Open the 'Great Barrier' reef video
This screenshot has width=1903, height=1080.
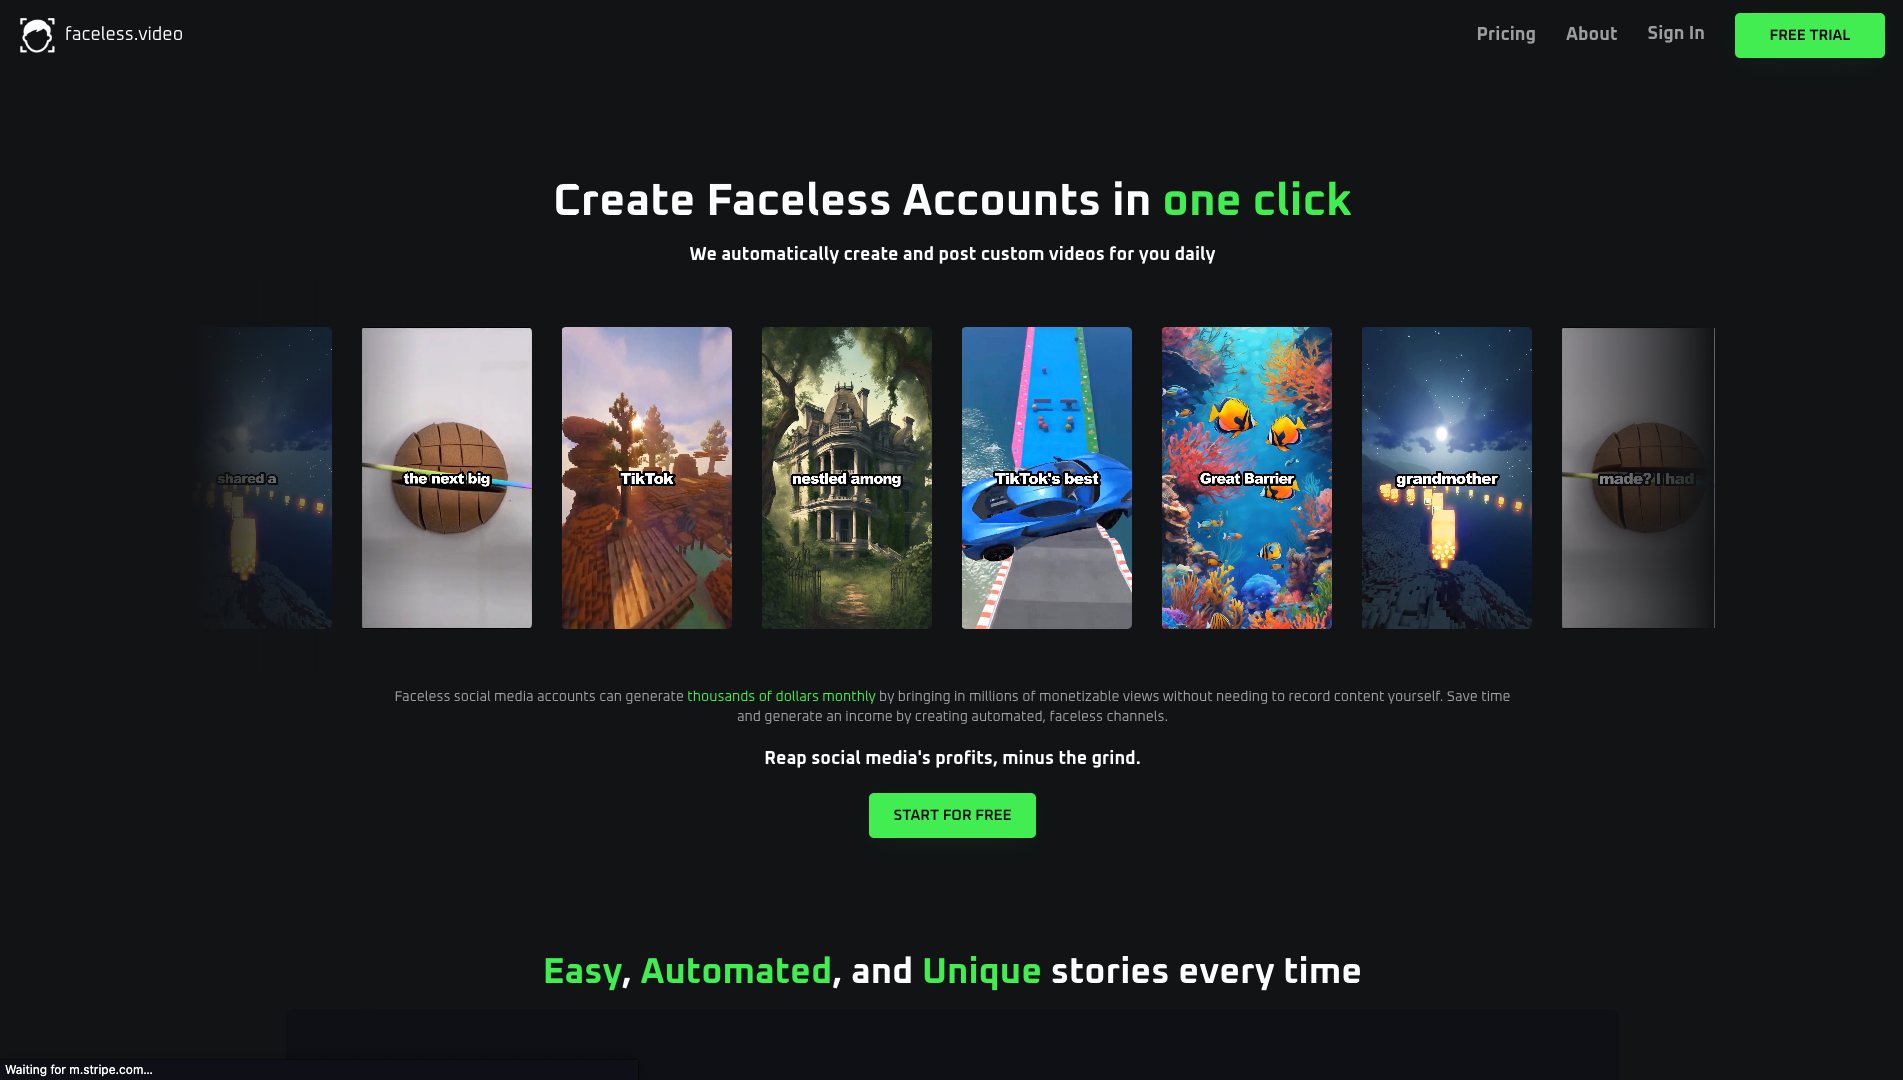click(1247, 478)
